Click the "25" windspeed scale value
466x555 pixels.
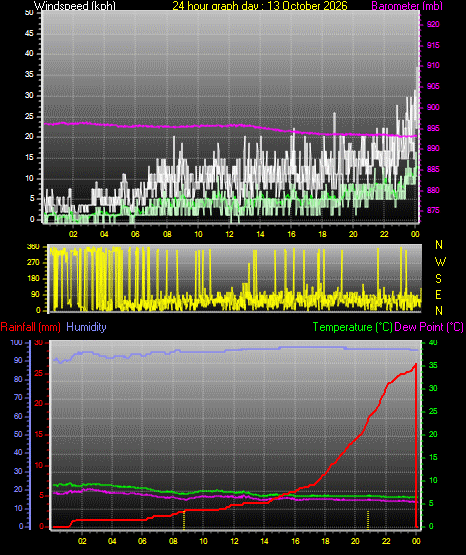29,116
